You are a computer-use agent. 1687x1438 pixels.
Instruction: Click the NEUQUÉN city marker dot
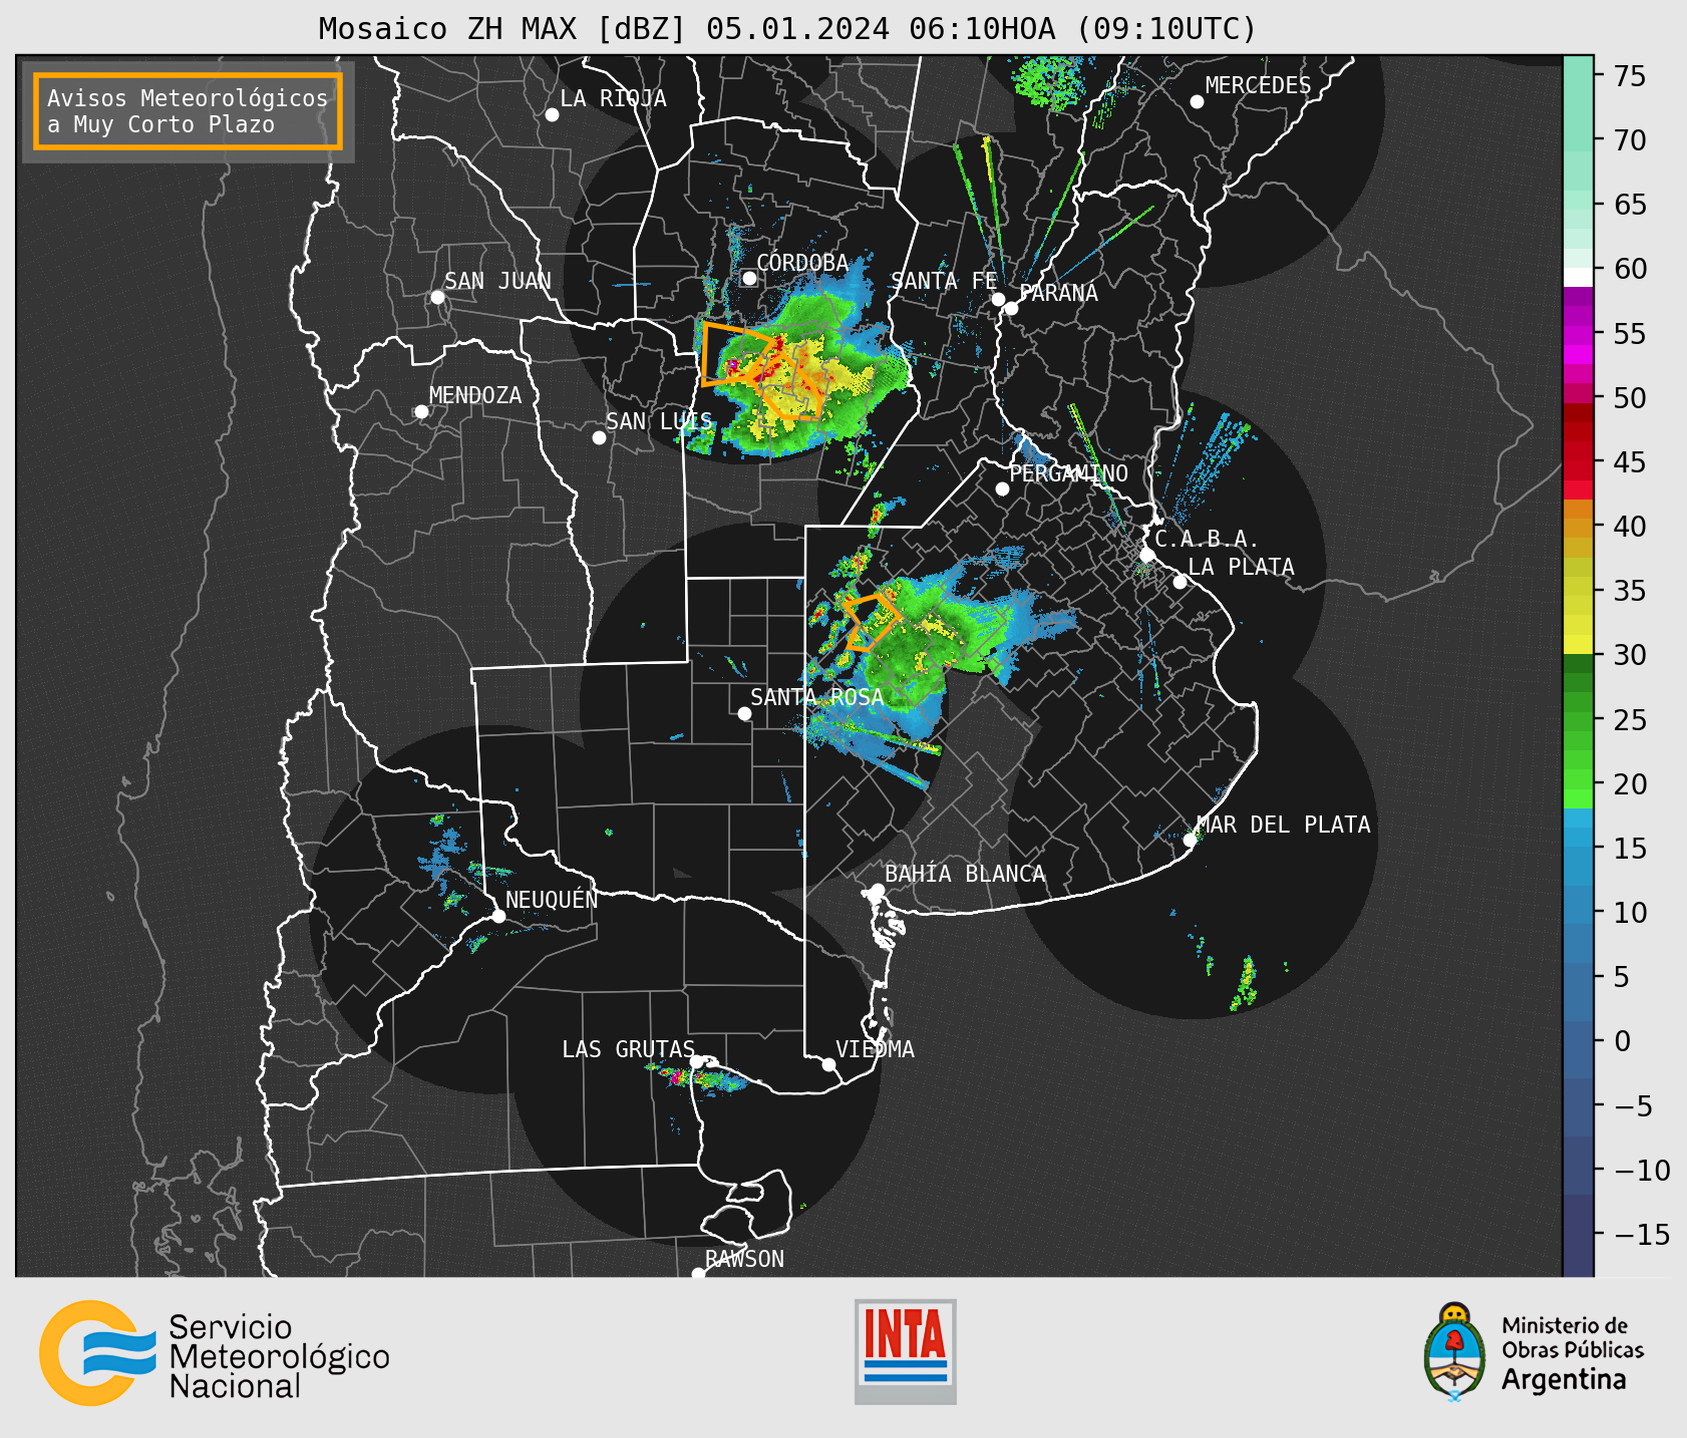[x=498, y=916]
